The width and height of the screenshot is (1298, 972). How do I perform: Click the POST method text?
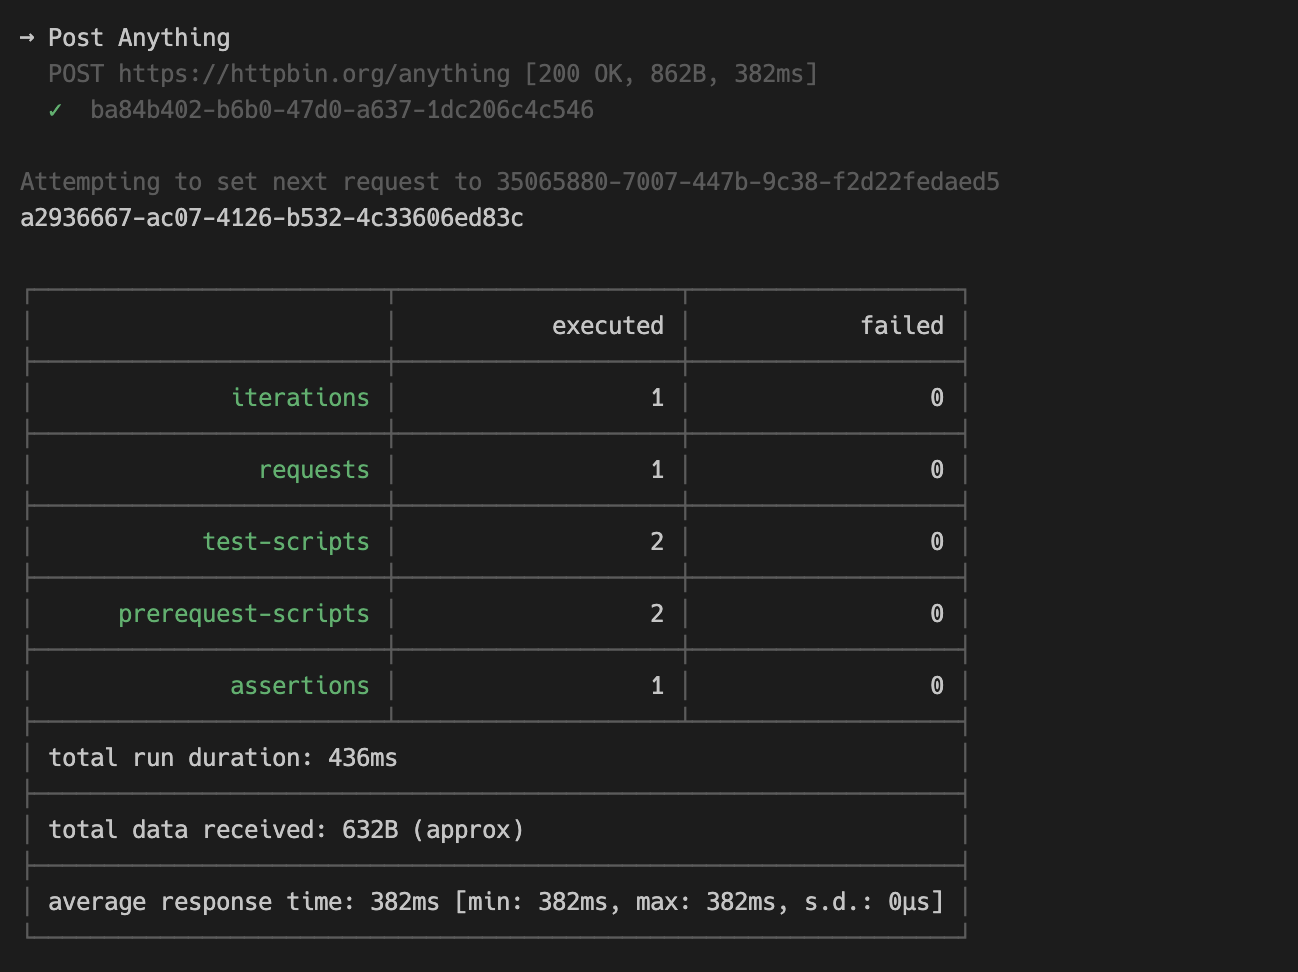pos(72,73)
